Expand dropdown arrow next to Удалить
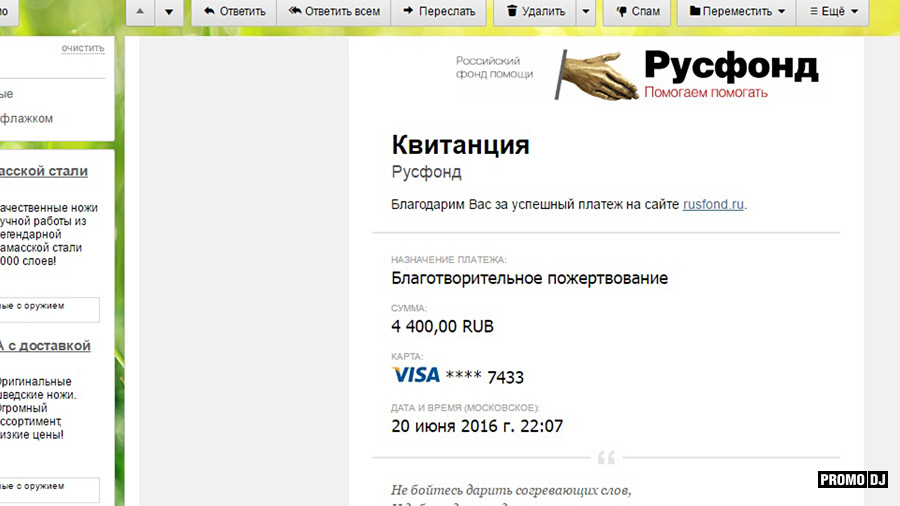 (x=586, y=11)
